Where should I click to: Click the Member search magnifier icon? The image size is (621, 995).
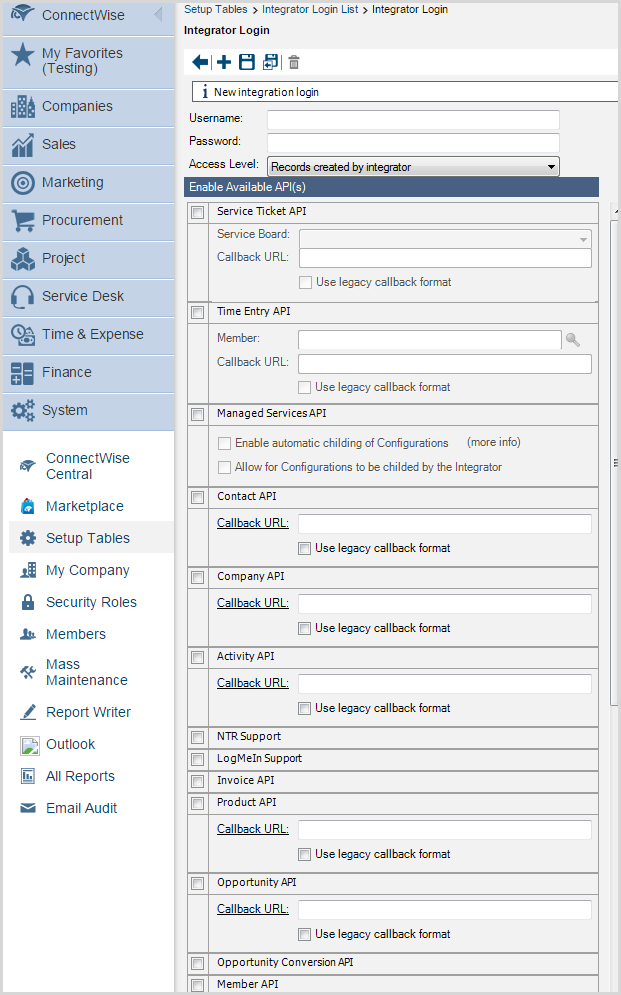tap(573, 340)
